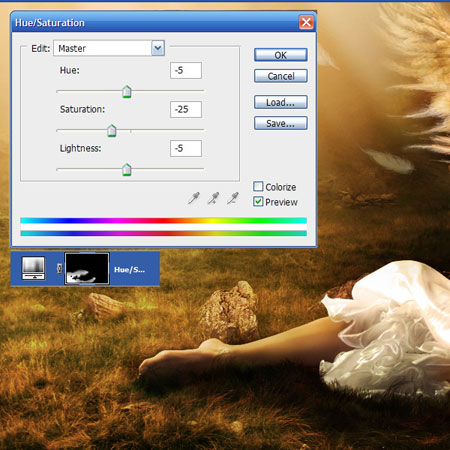Screen dimensions: 450x450
Task: Click the Hue value field
Action: (186, 70)
